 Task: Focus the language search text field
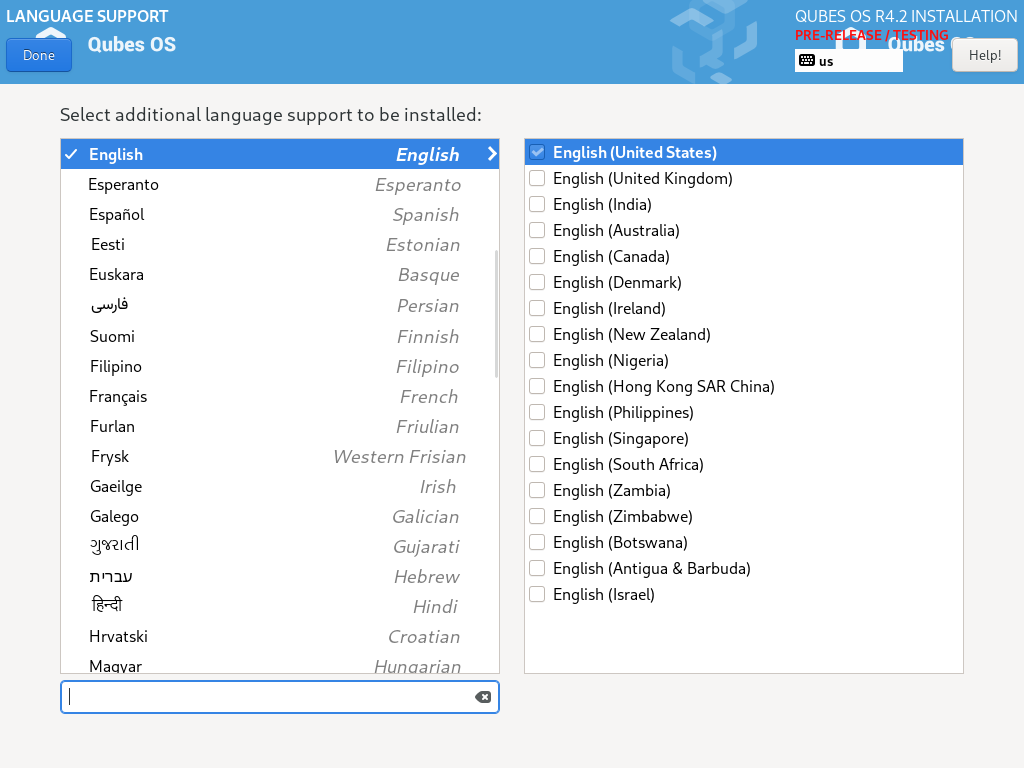coord(268,697)
